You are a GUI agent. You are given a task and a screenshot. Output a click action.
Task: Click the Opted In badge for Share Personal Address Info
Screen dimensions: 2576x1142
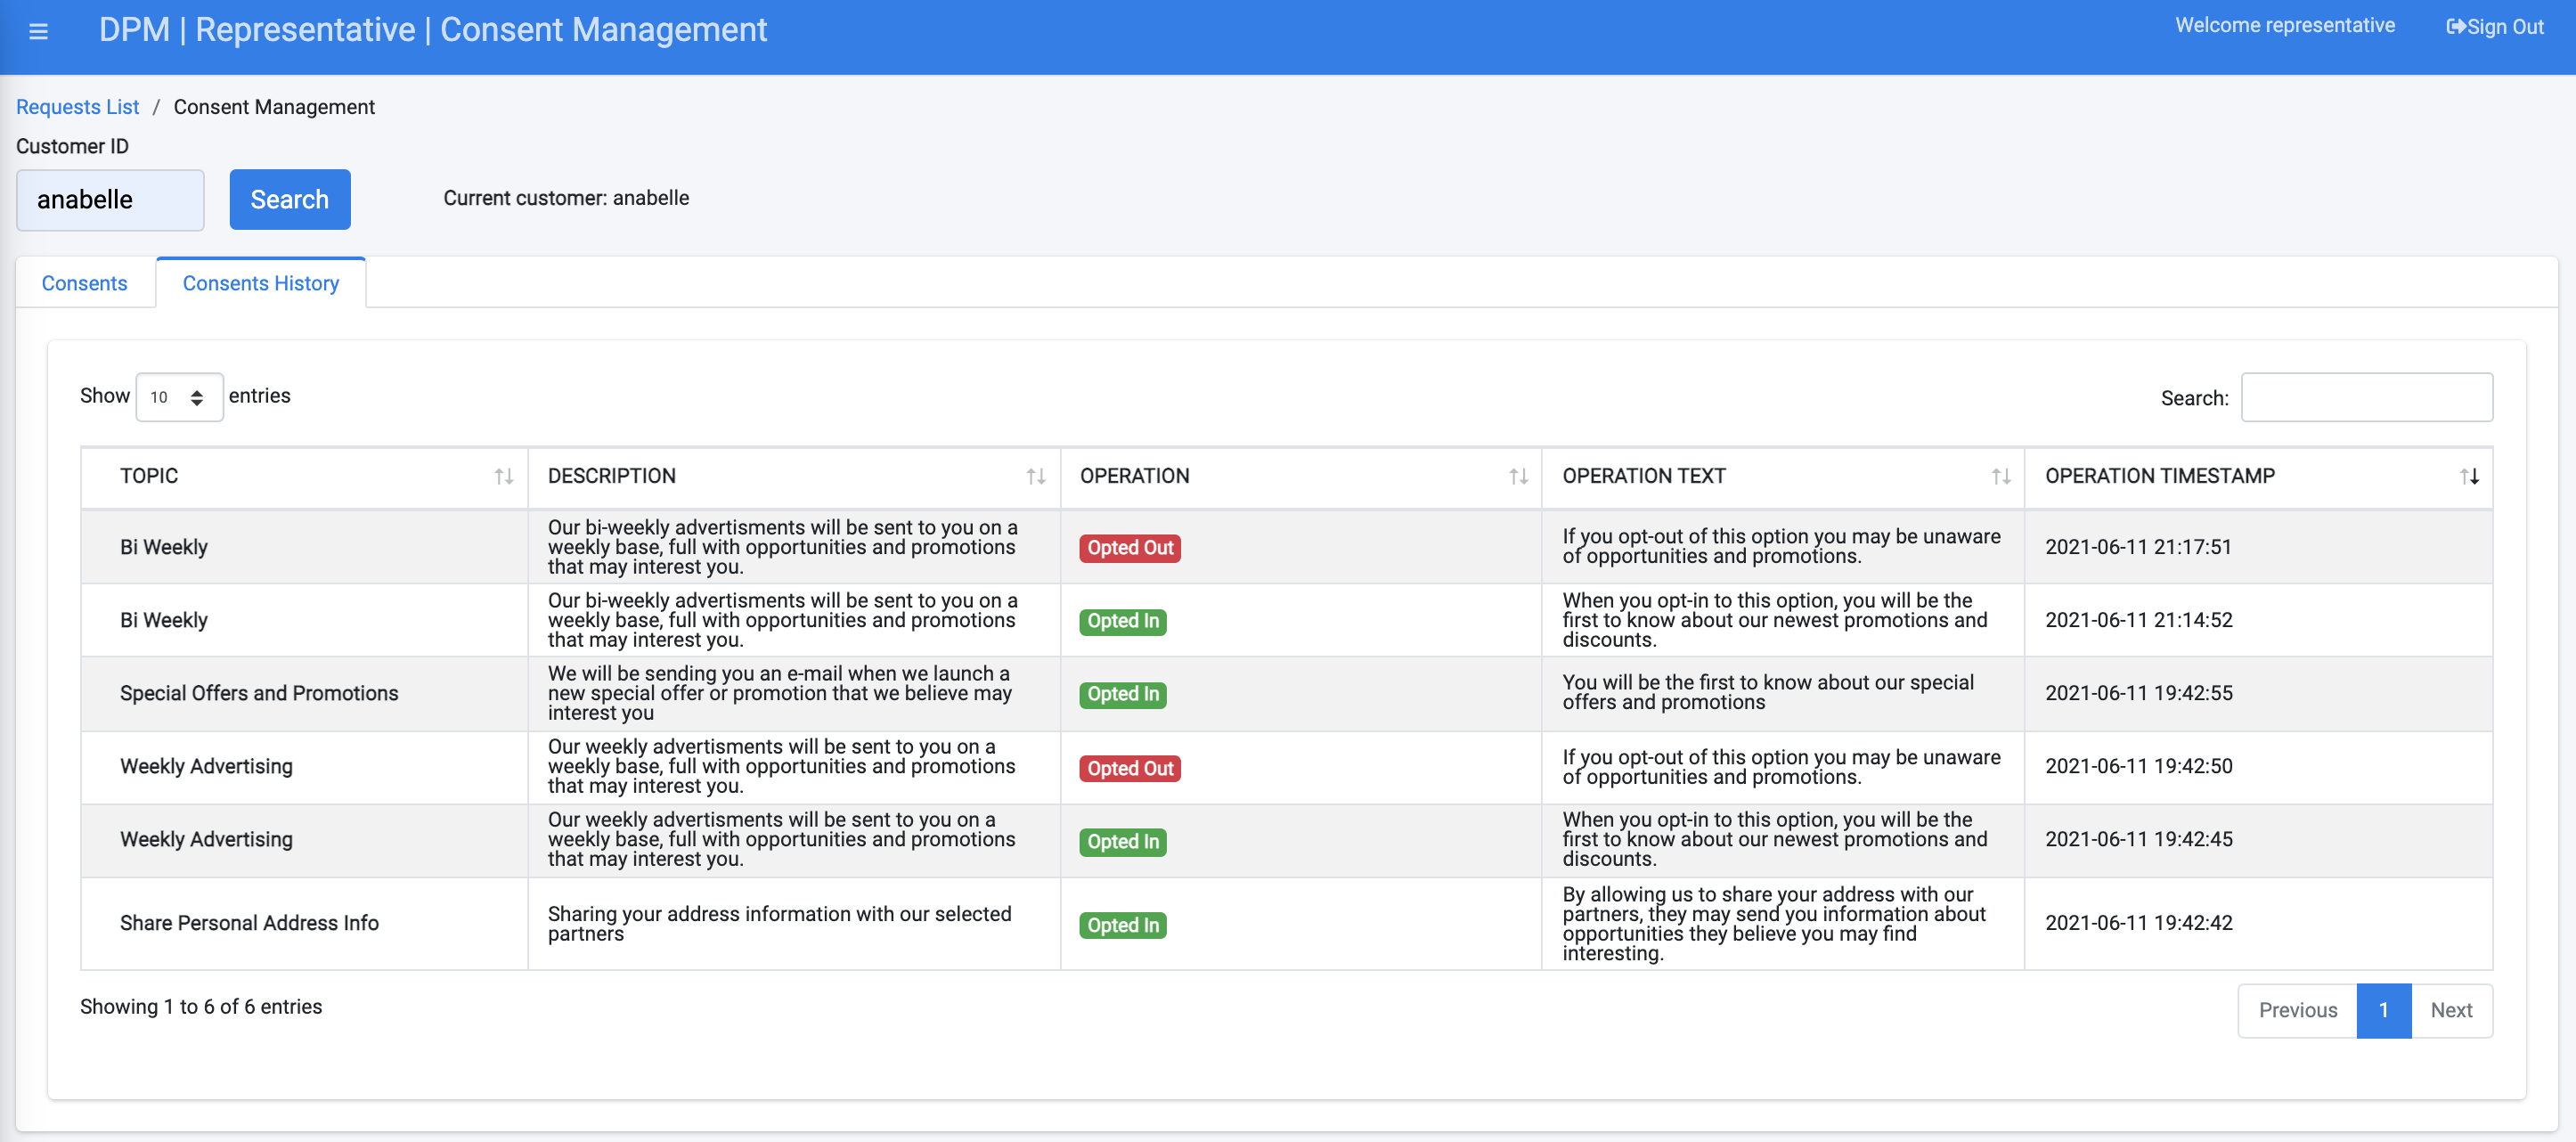click(x=1122, y=925)
